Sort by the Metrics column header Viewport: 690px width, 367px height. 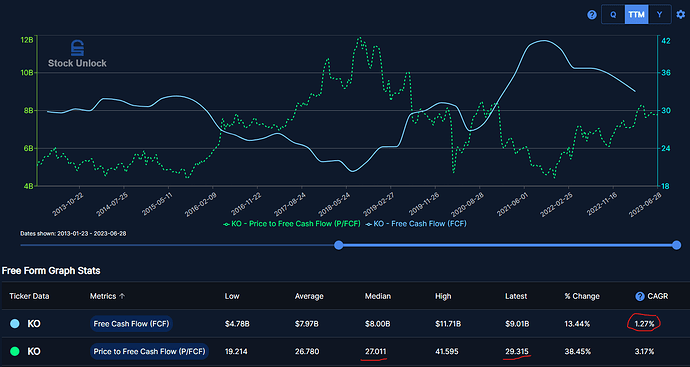pos(107,296)
